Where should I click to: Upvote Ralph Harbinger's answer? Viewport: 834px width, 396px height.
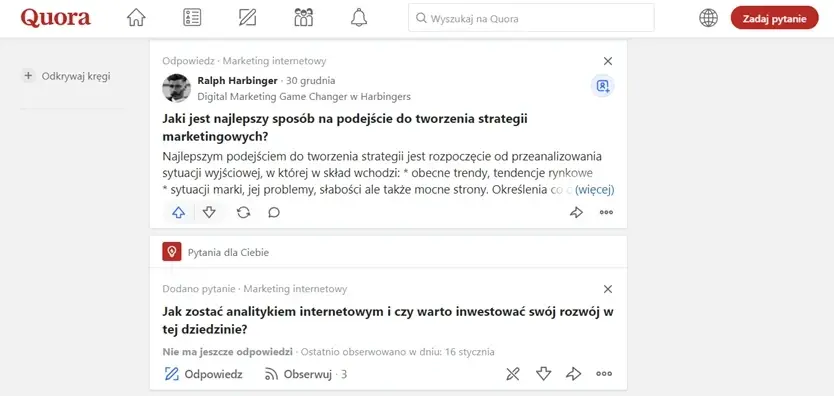pyautogui.click(x=179, y=213)
